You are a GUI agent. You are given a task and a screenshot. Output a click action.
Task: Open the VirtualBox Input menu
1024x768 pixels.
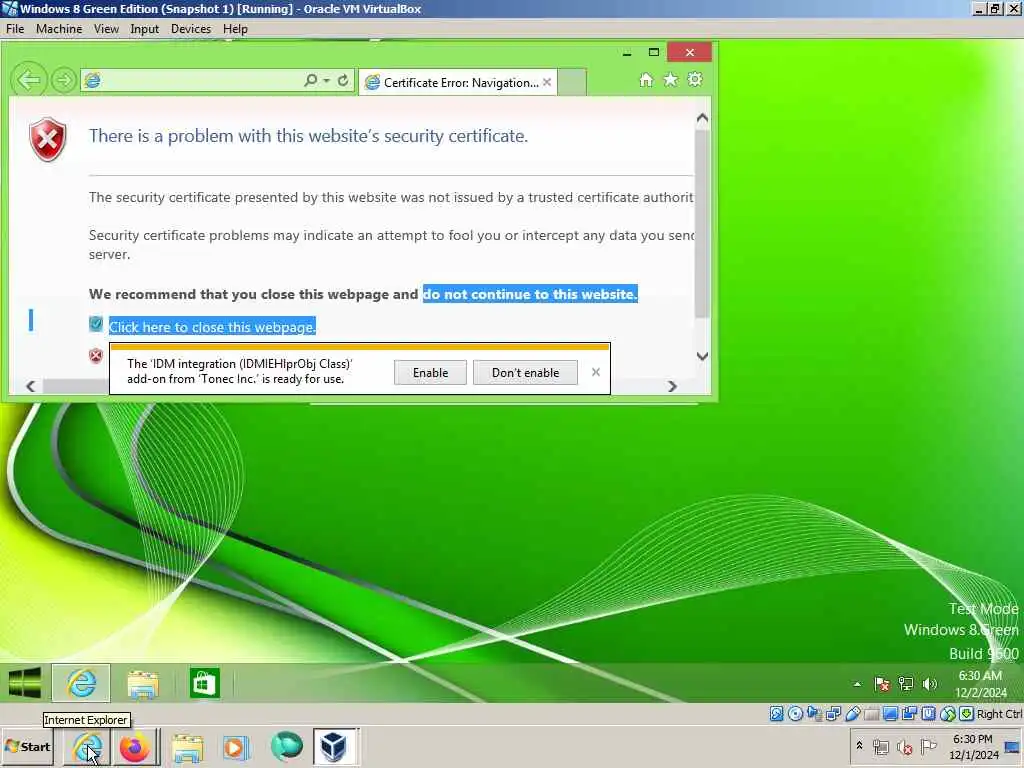(x=144, y=29)
